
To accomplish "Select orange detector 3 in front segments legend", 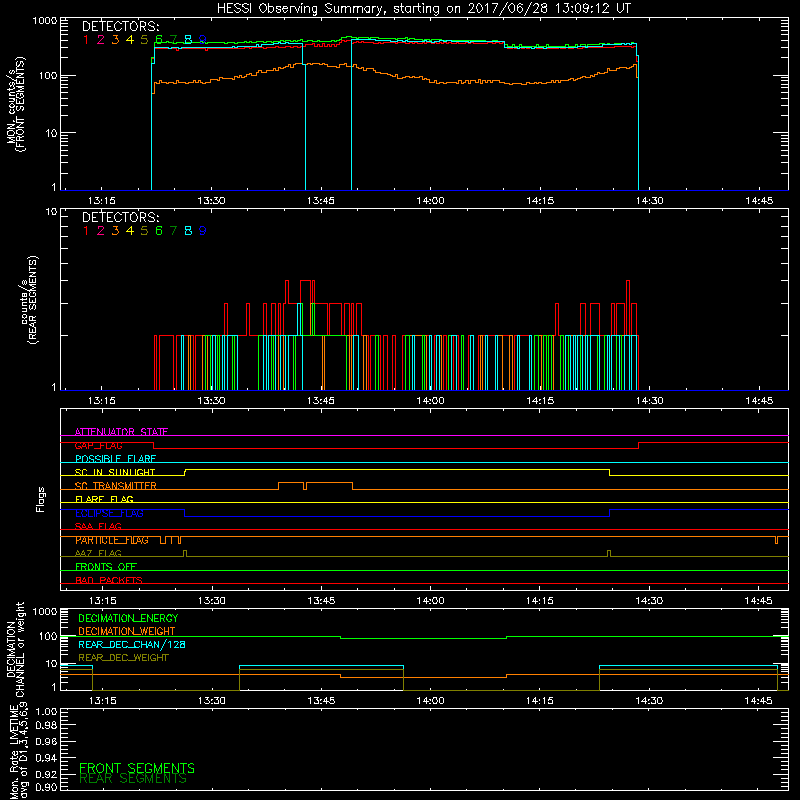I will [x=115, y=40].
